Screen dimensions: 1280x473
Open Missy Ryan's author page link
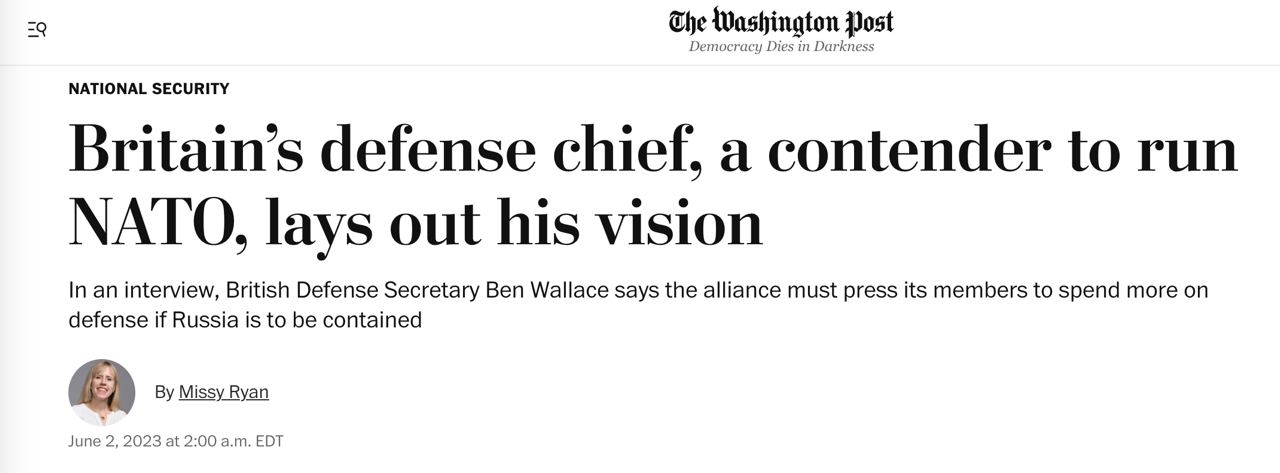223,392
